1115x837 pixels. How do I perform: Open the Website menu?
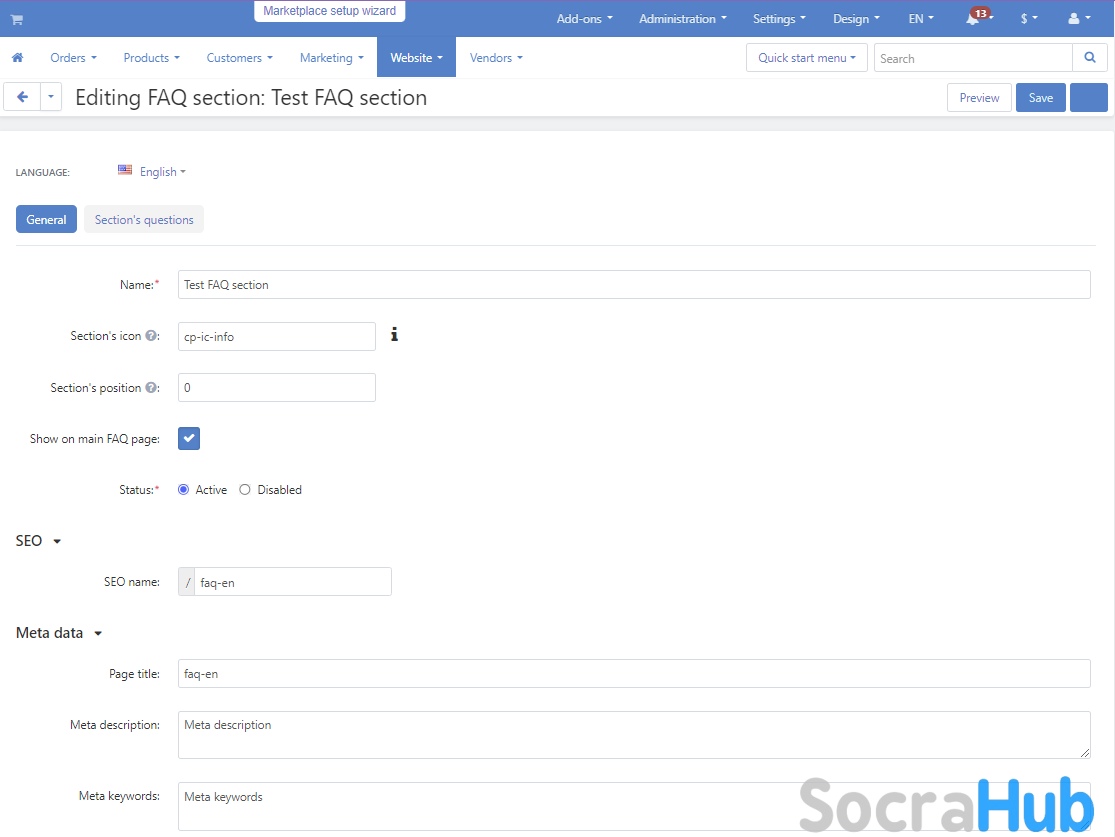416,58
